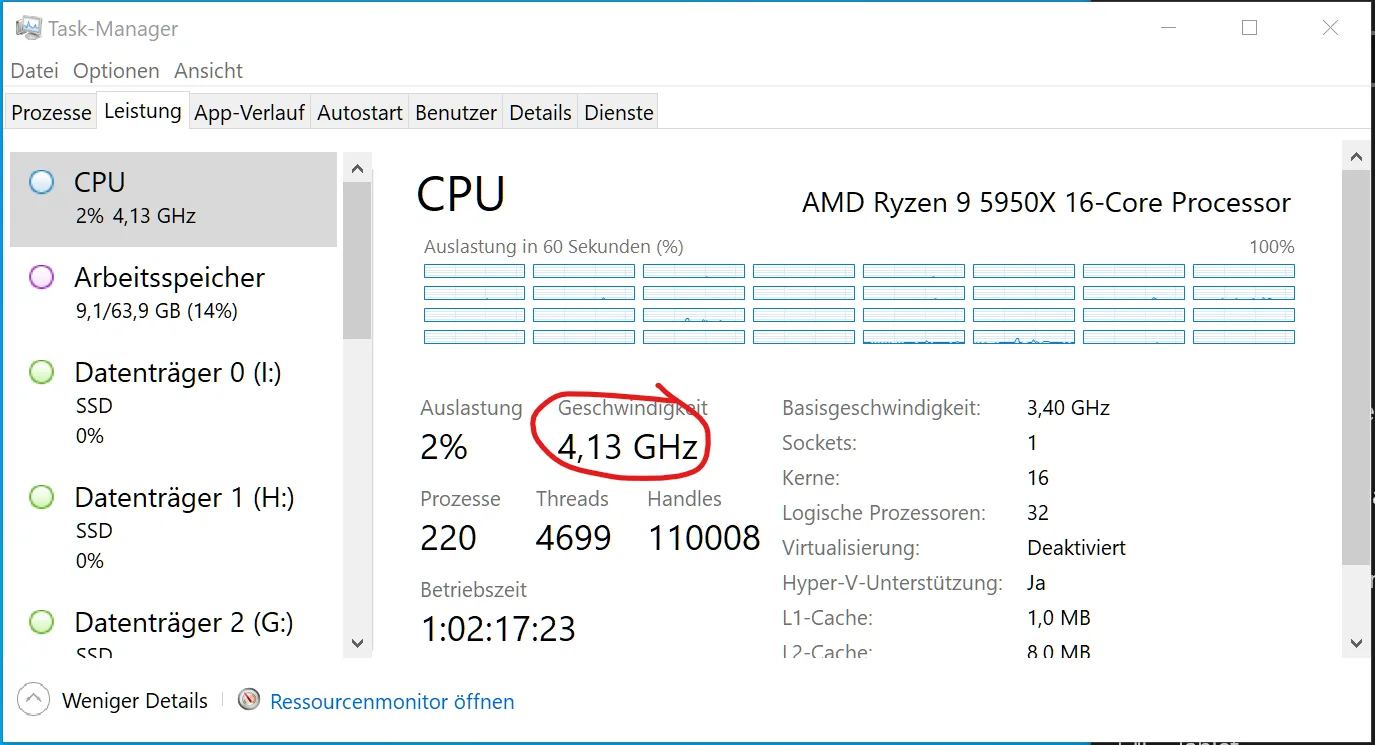Click the CPU details pane scrollbar thumb
This screenshot has width=1375, height=745.
point(1356,368)
